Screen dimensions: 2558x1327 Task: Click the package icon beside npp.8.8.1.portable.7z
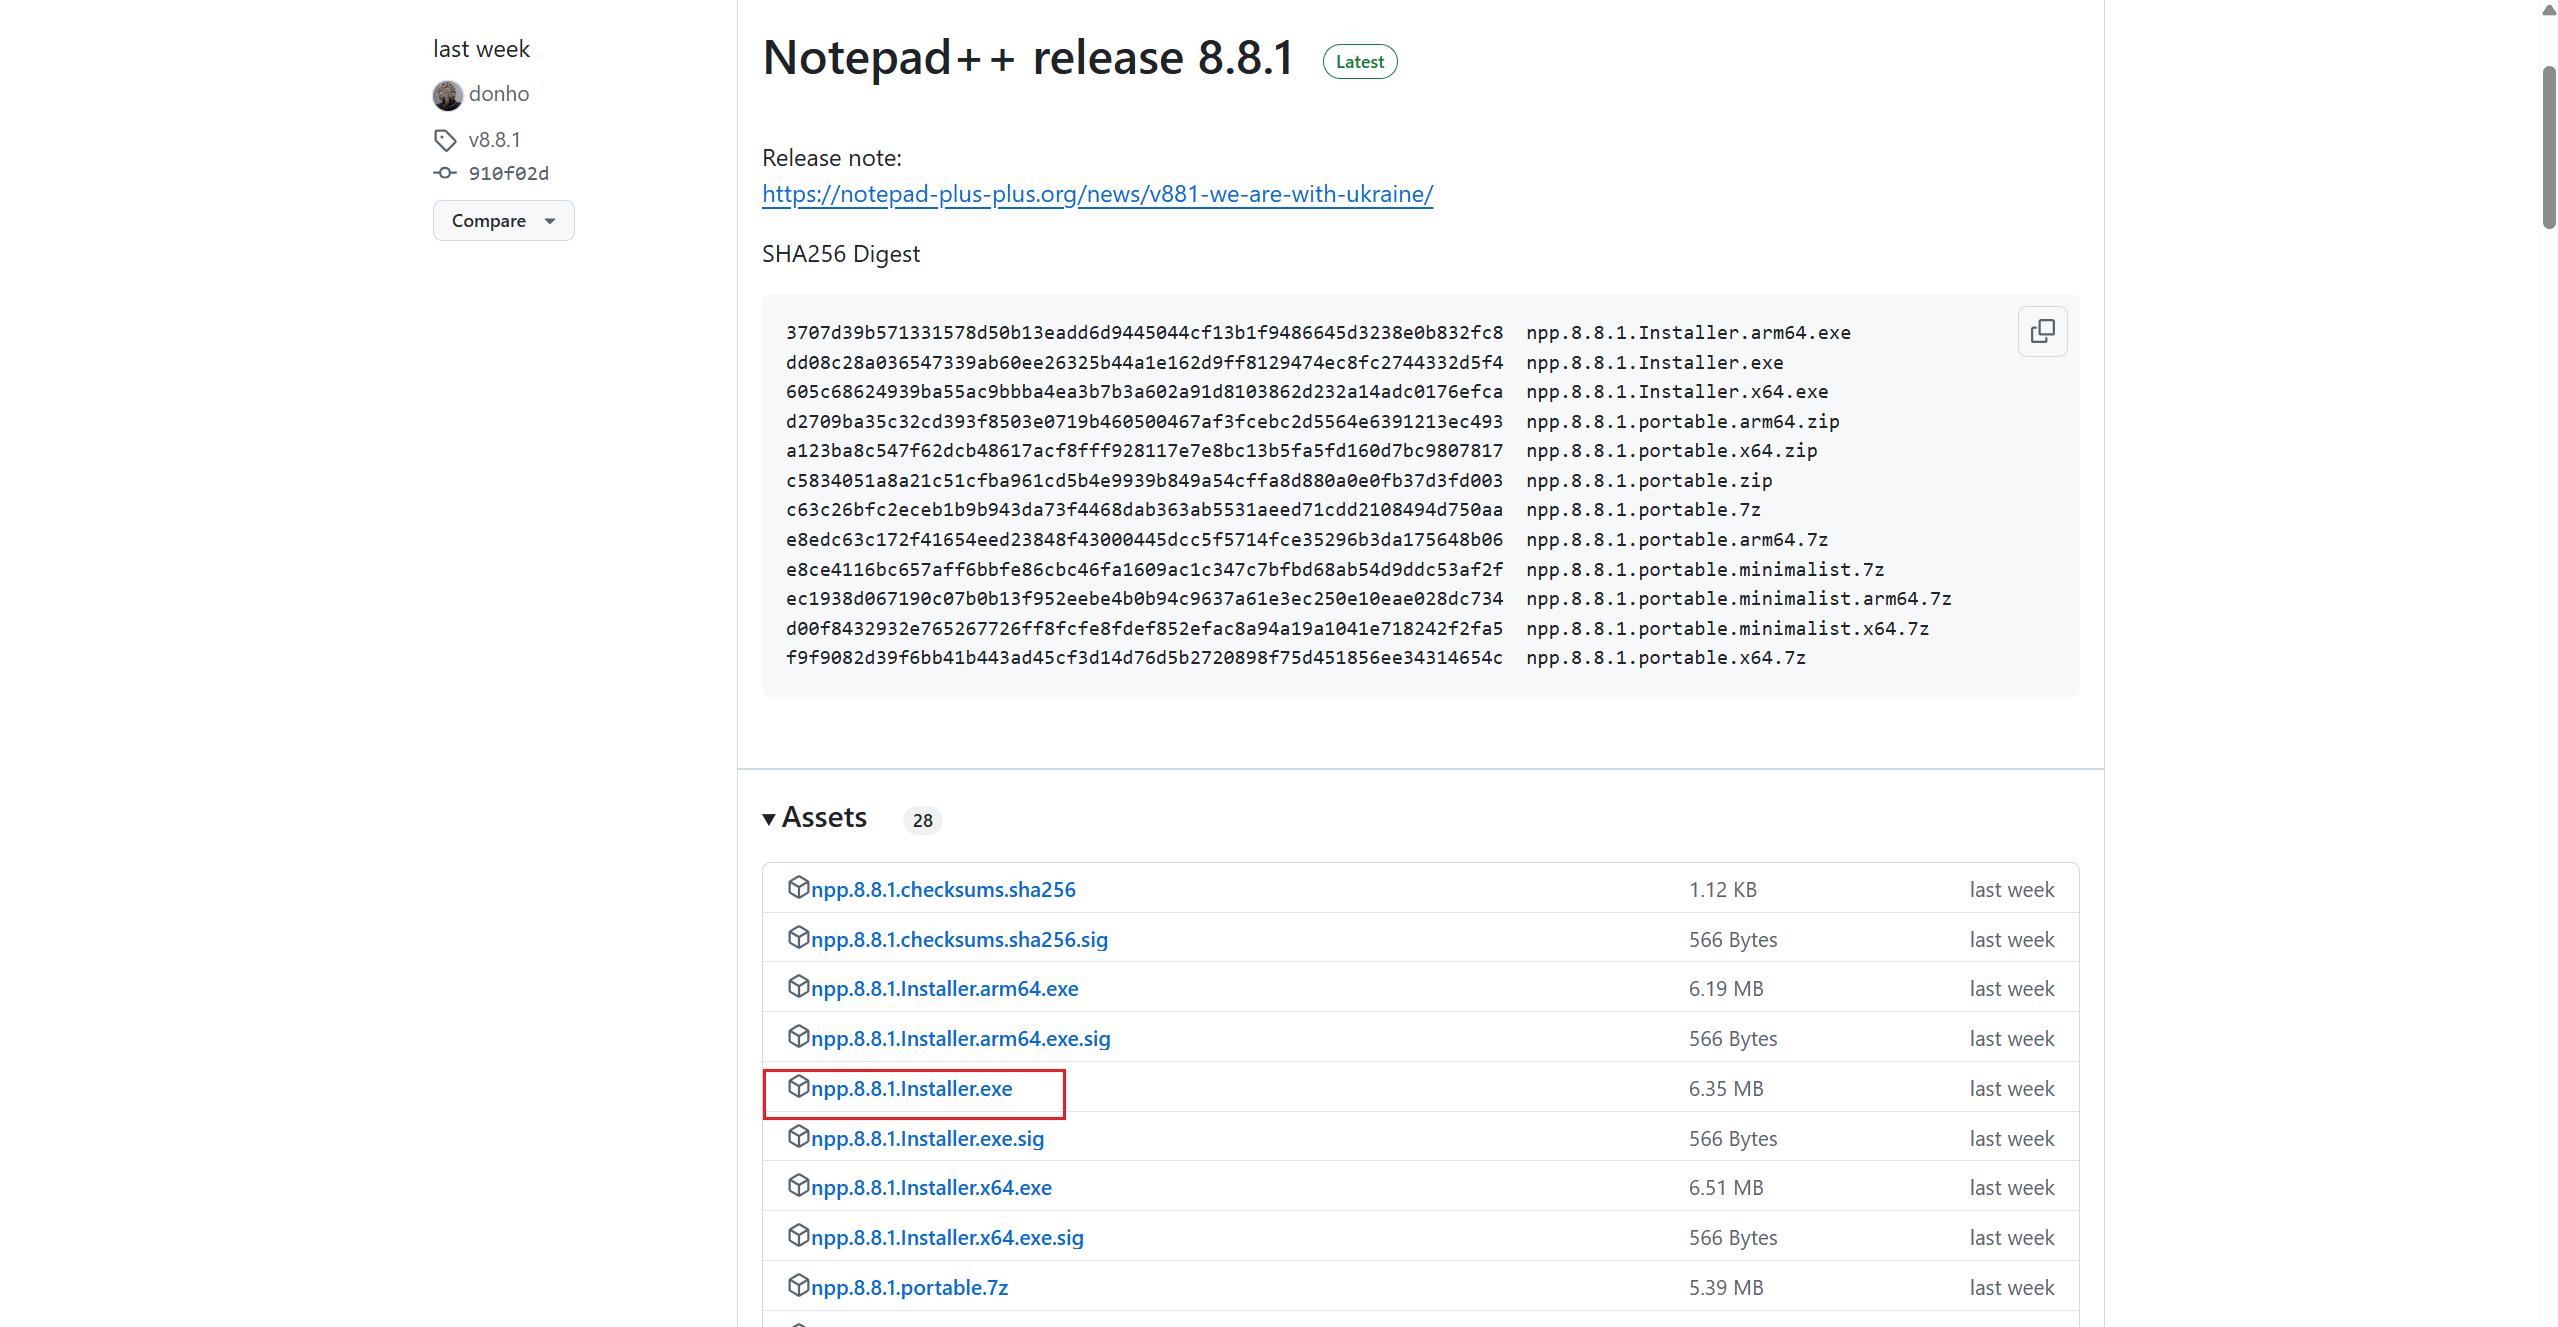point(798,1285)
